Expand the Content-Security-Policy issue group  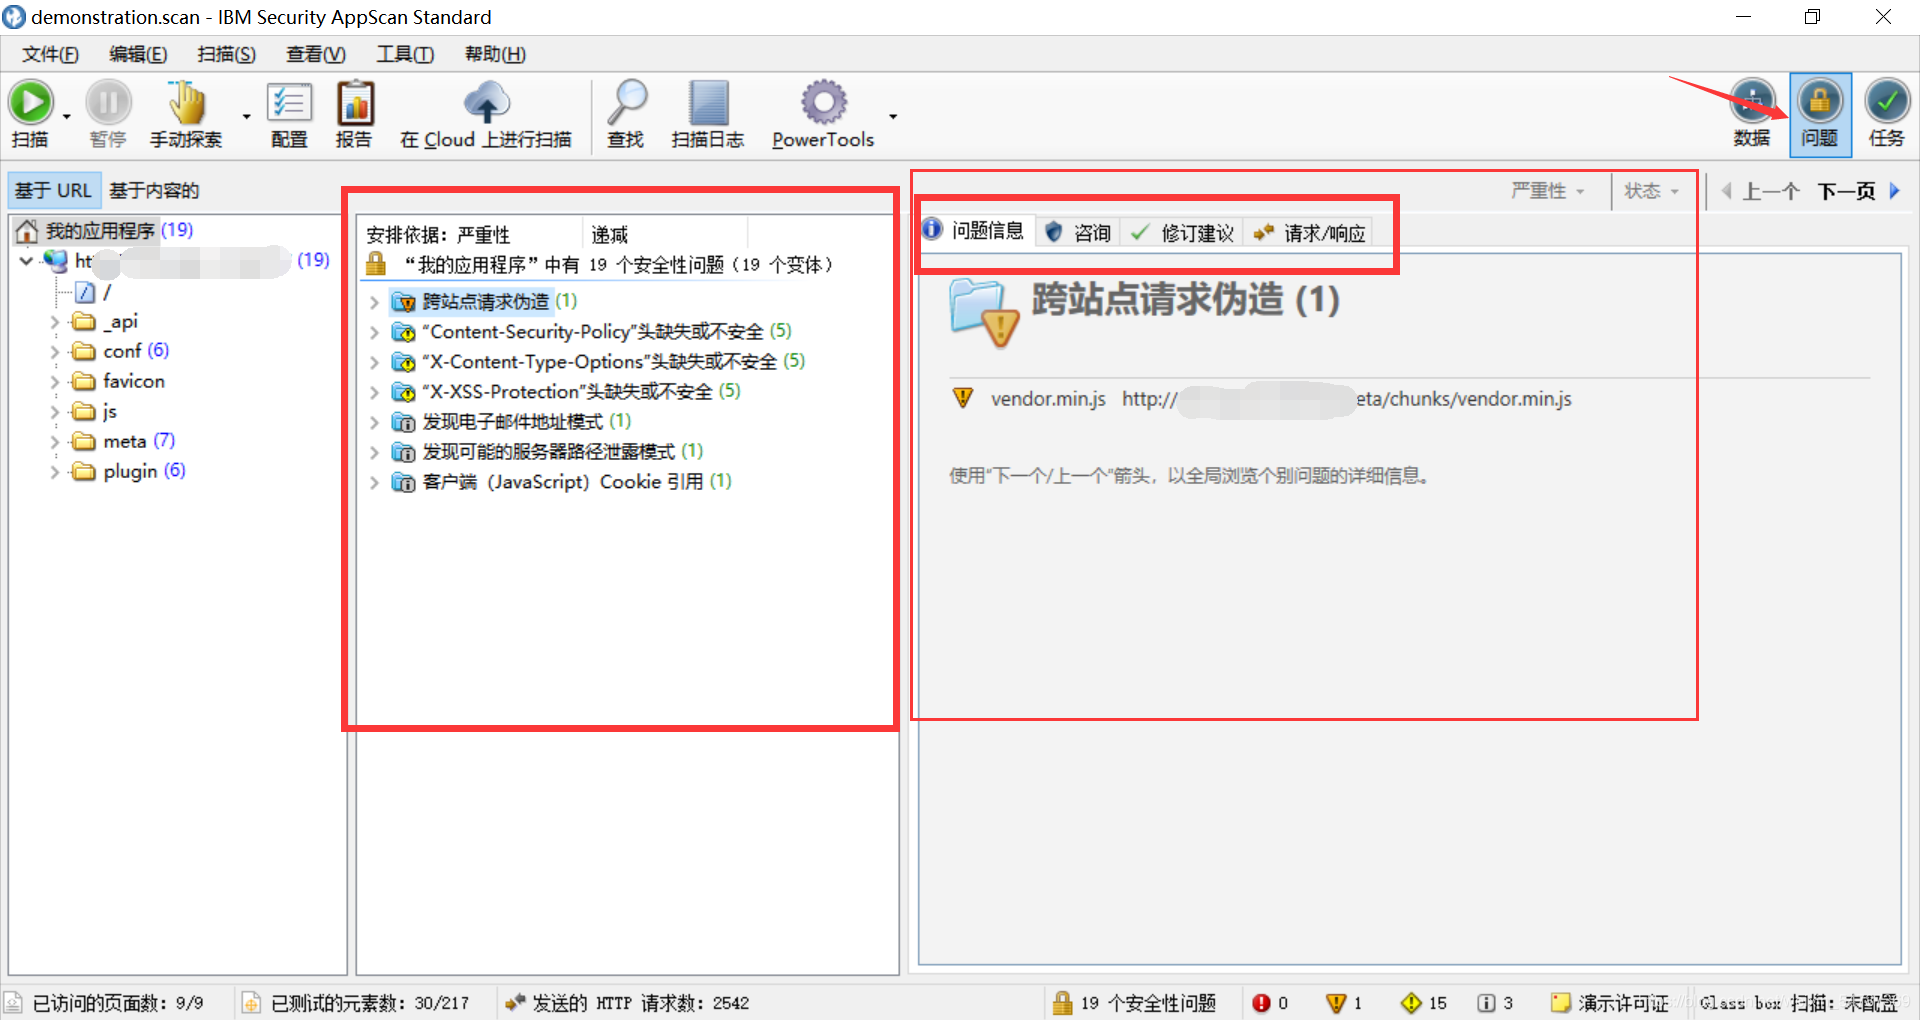point(374,332)
